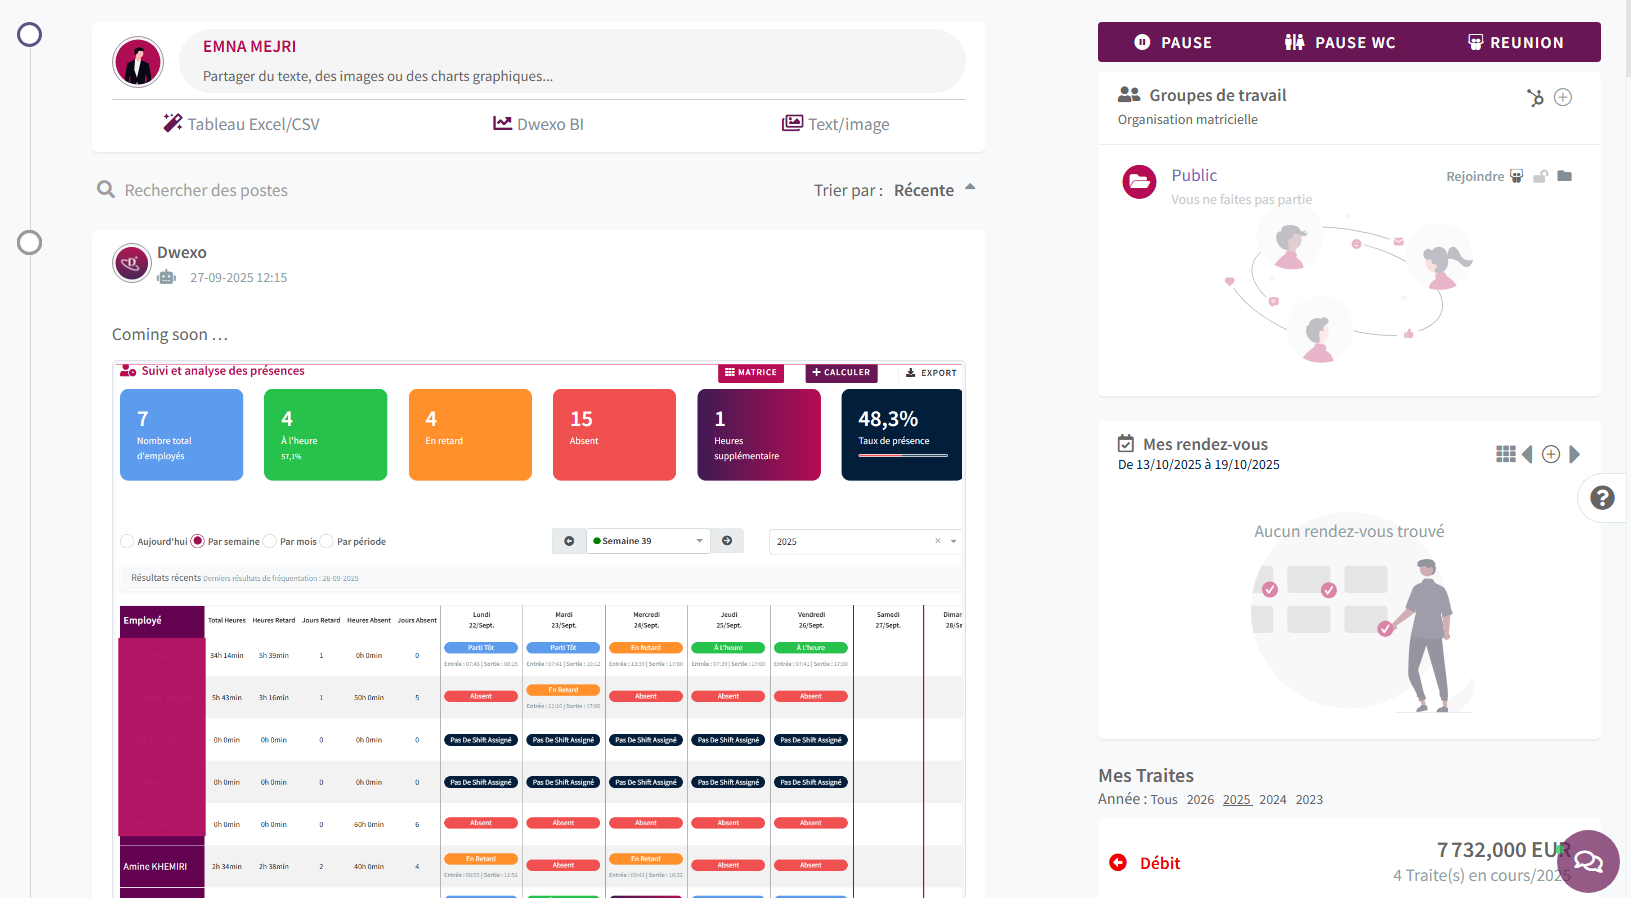The image size is (1631, 898).
Task: Click the add work group plus icon
Action: [1563, 97]
